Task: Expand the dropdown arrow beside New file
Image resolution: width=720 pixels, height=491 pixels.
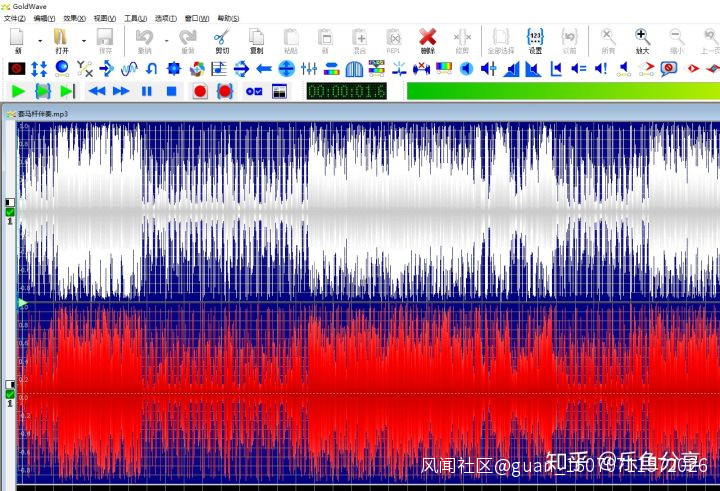Action: pos(40,41)
